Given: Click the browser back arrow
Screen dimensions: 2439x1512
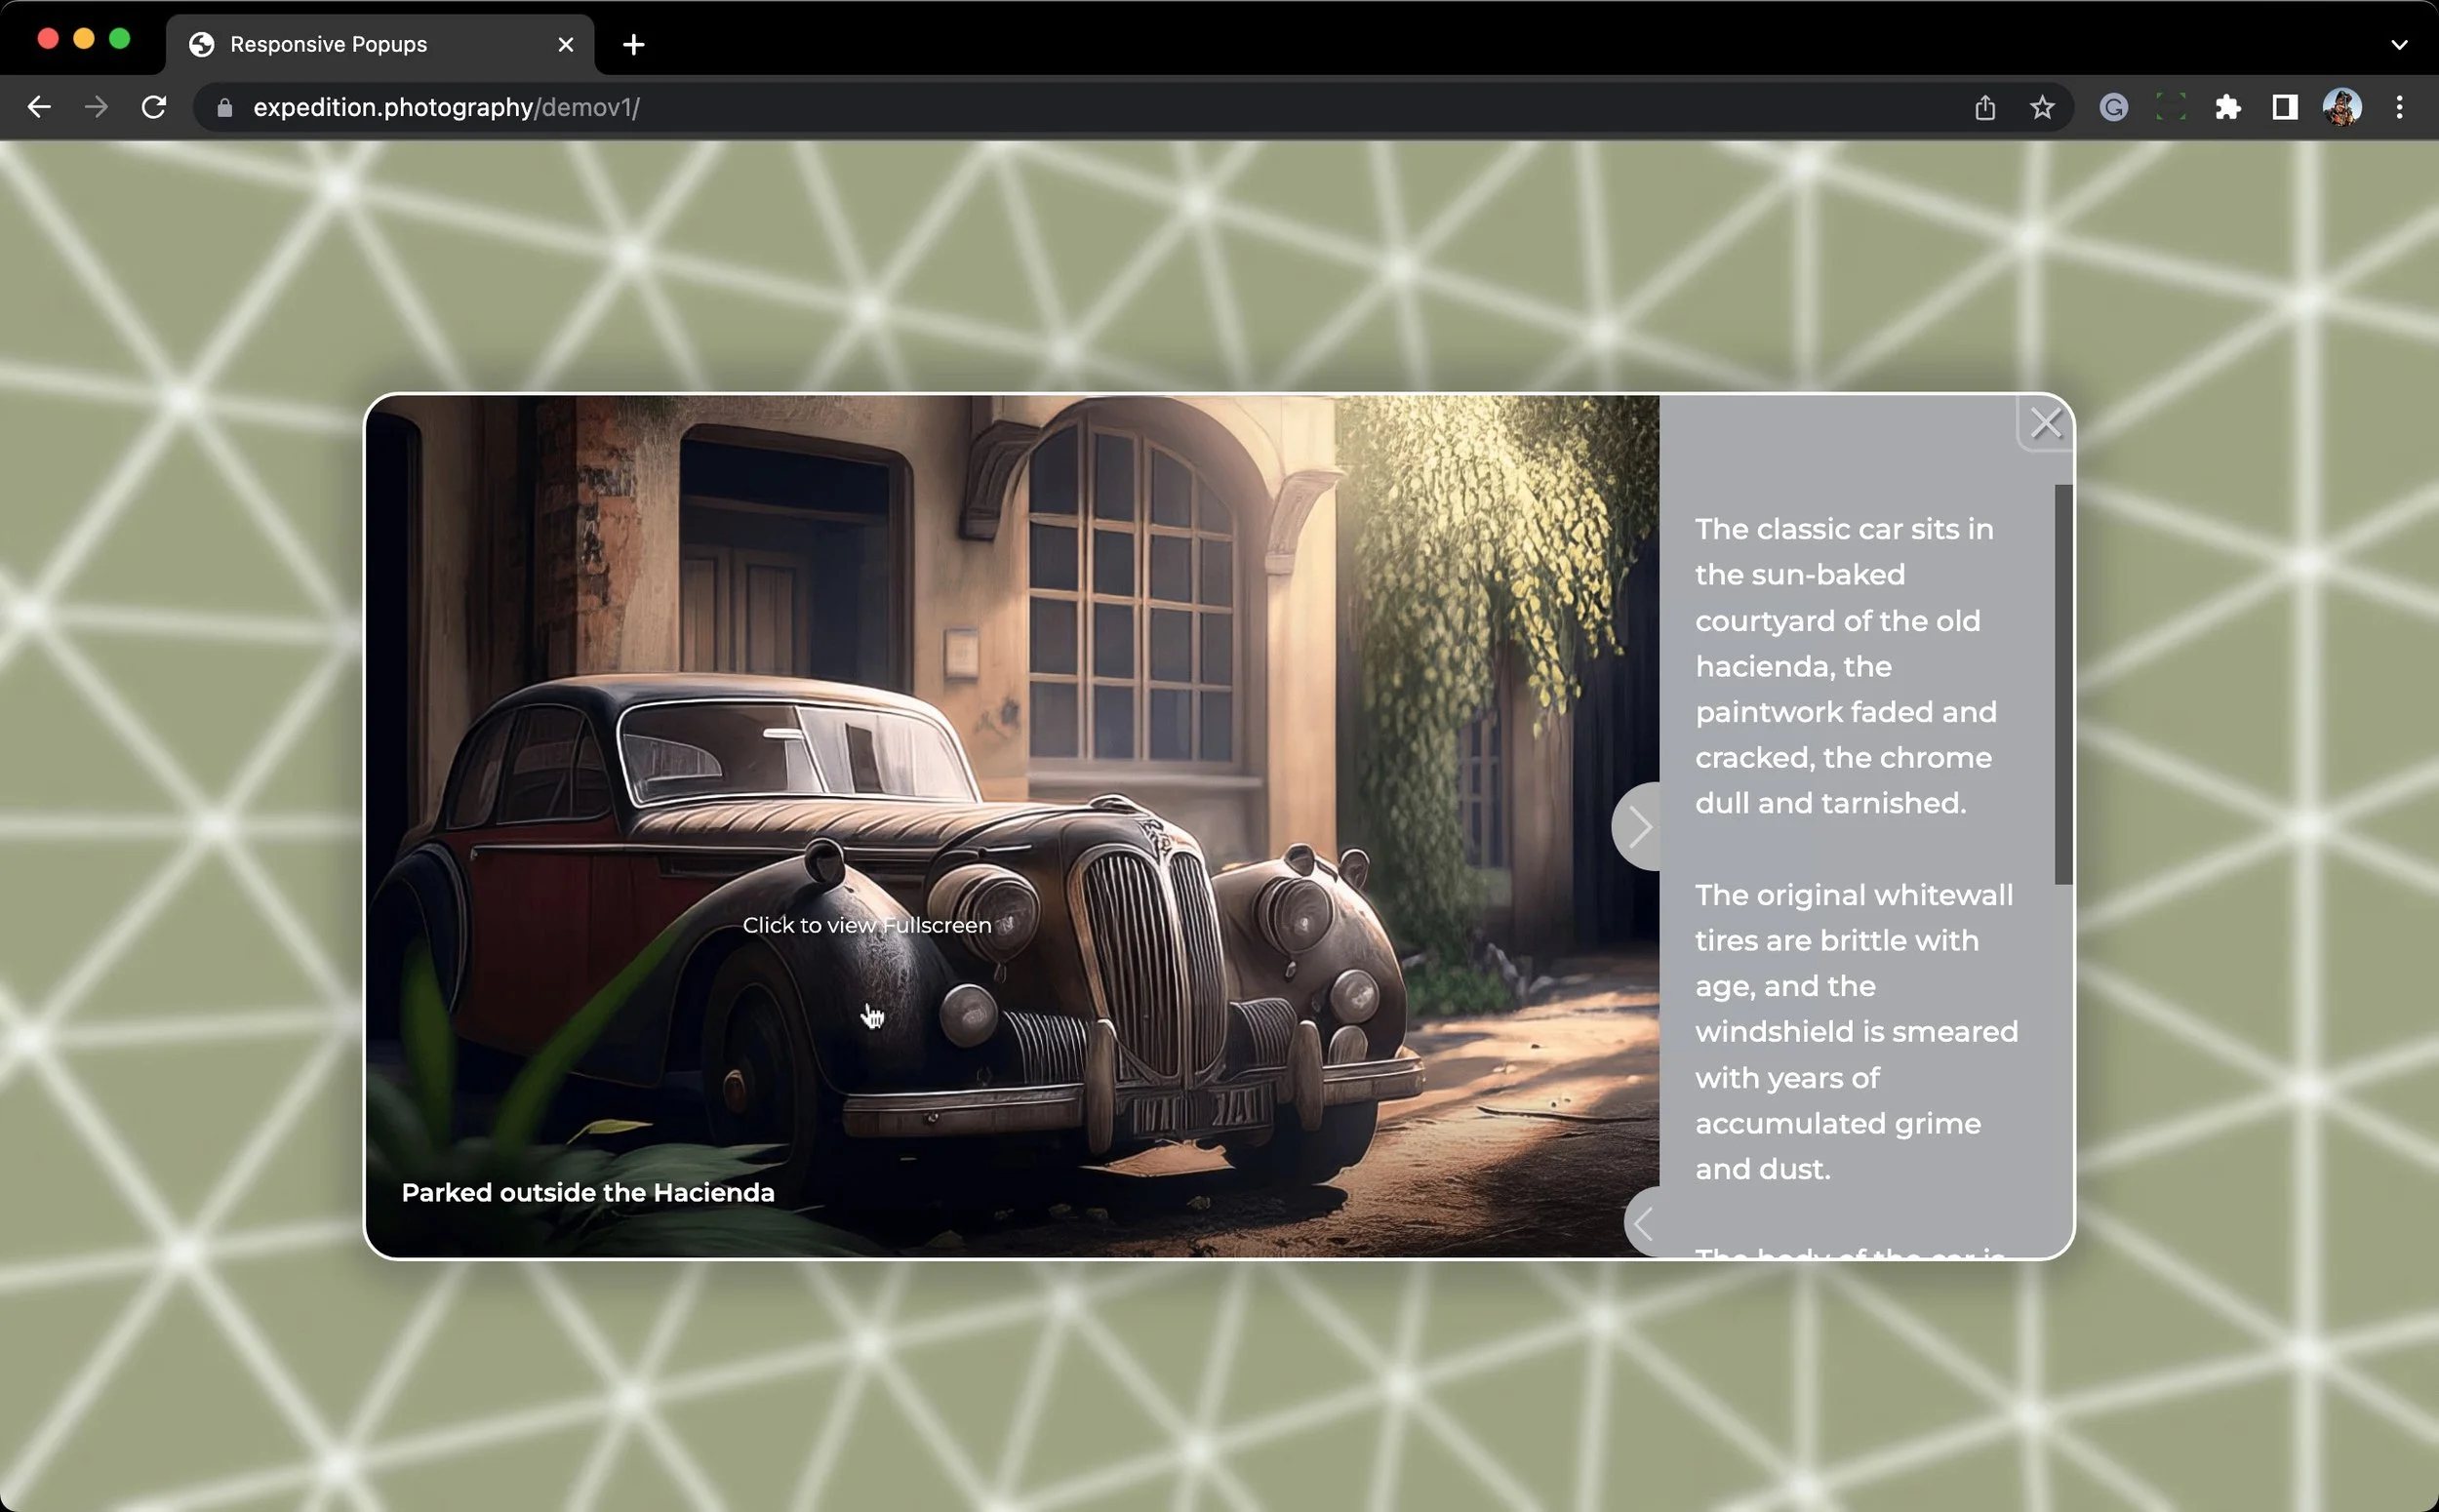Looking at the screenshot, I should click(x=39, y=107).
